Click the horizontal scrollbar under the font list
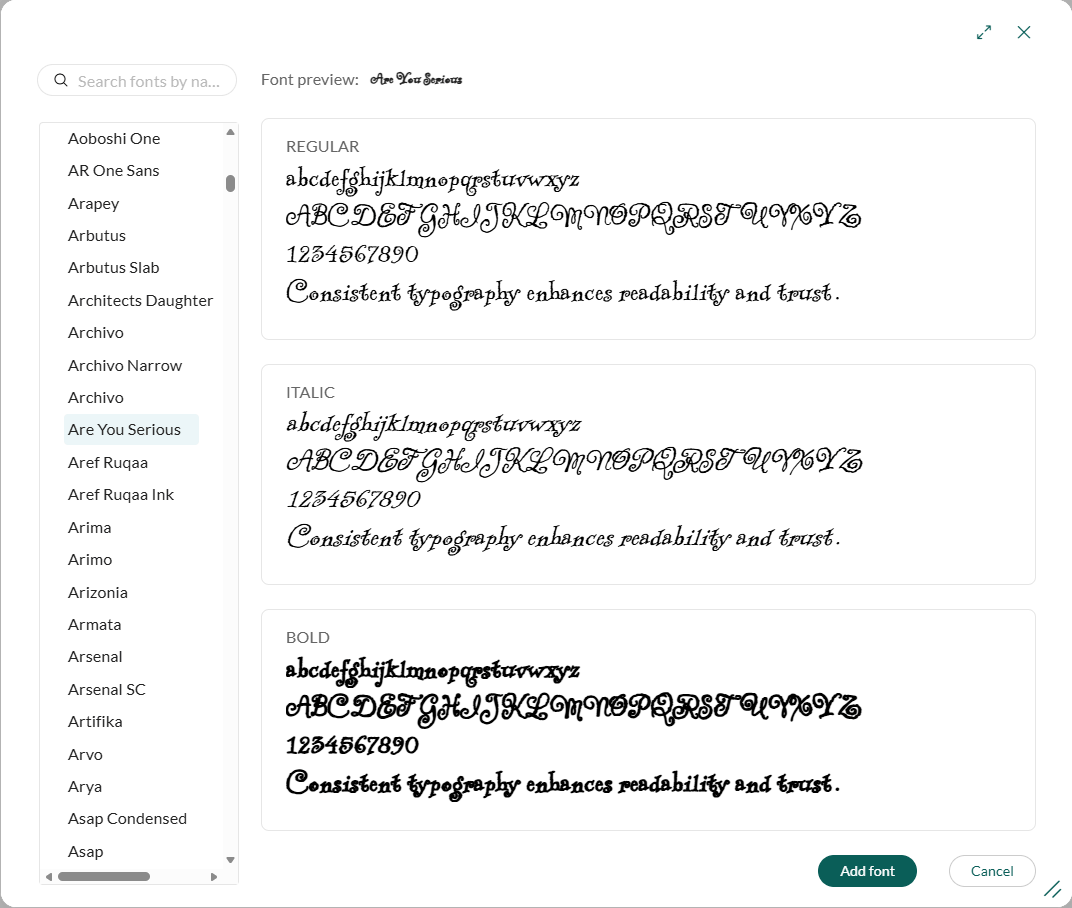The width and height of the screenshot is (1072, 908). click(105, 877)
